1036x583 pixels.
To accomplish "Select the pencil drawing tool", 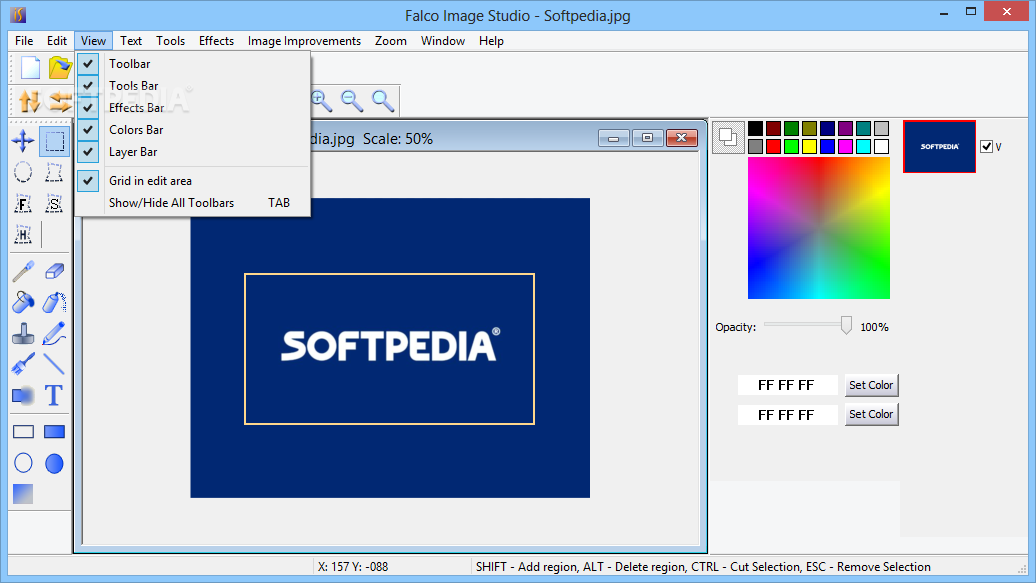I will [x=54, y=334].
